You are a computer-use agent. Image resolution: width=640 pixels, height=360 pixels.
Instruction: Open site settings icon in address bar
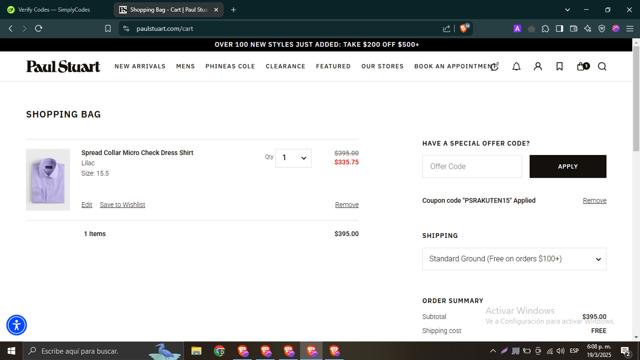pos(127,29)
